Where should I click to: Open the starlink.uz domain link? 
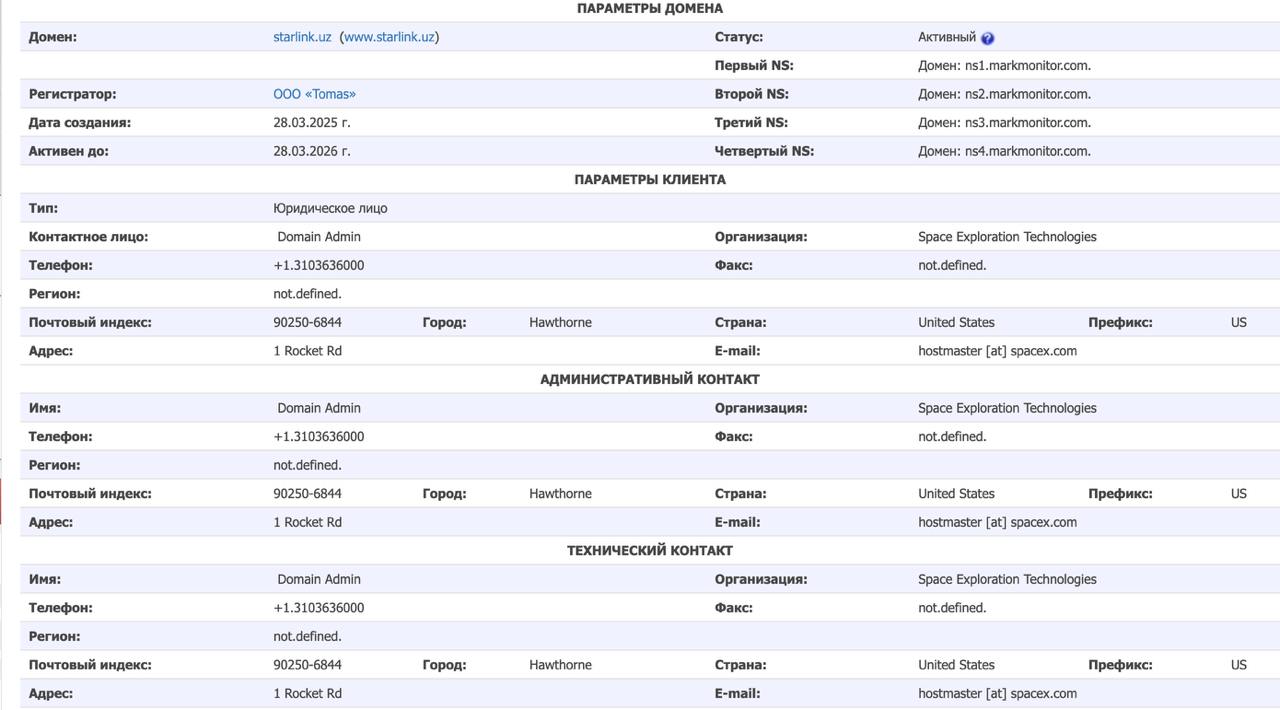pos(302,37)
